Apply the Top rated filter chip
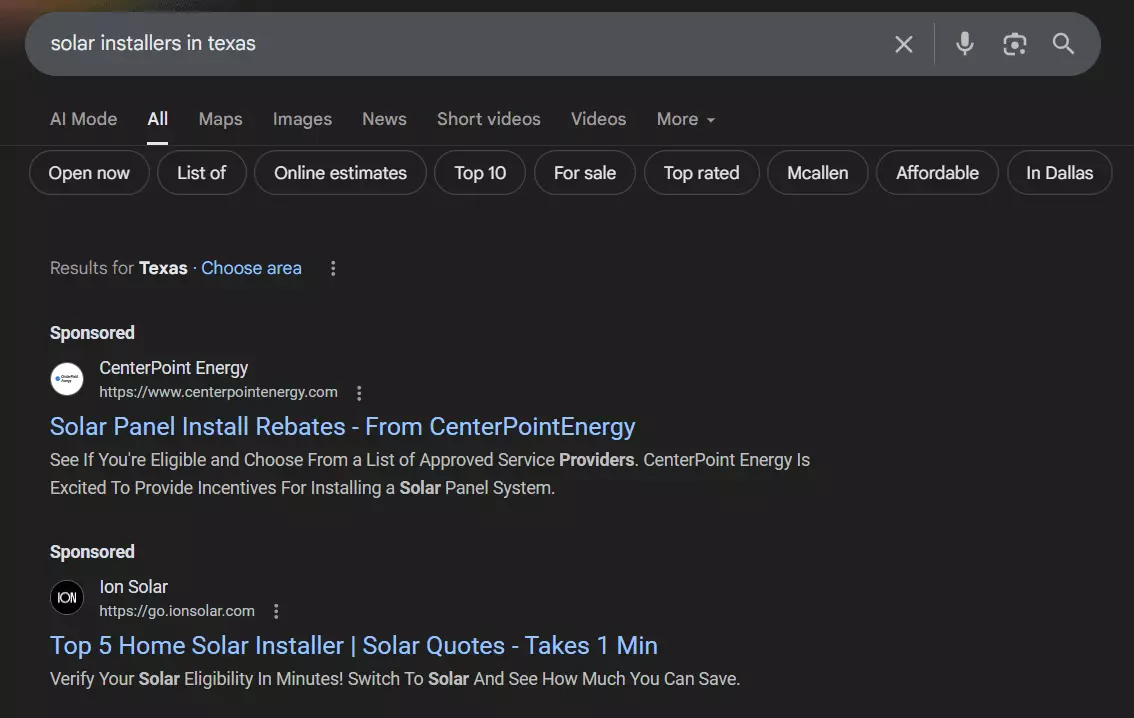 702,173
